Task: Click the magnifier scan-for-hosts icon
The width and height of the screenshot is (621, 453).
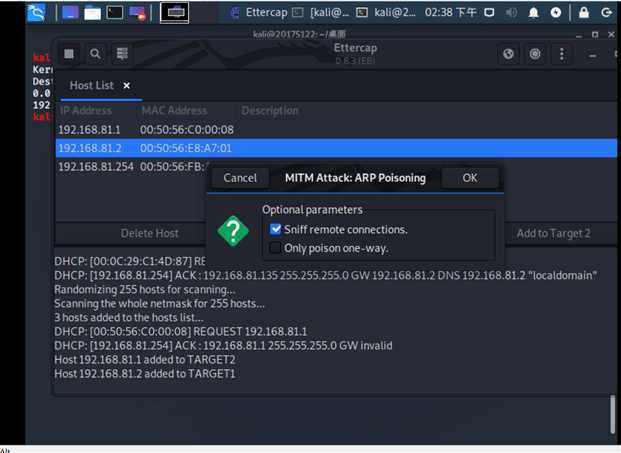Action: point(95,53)
